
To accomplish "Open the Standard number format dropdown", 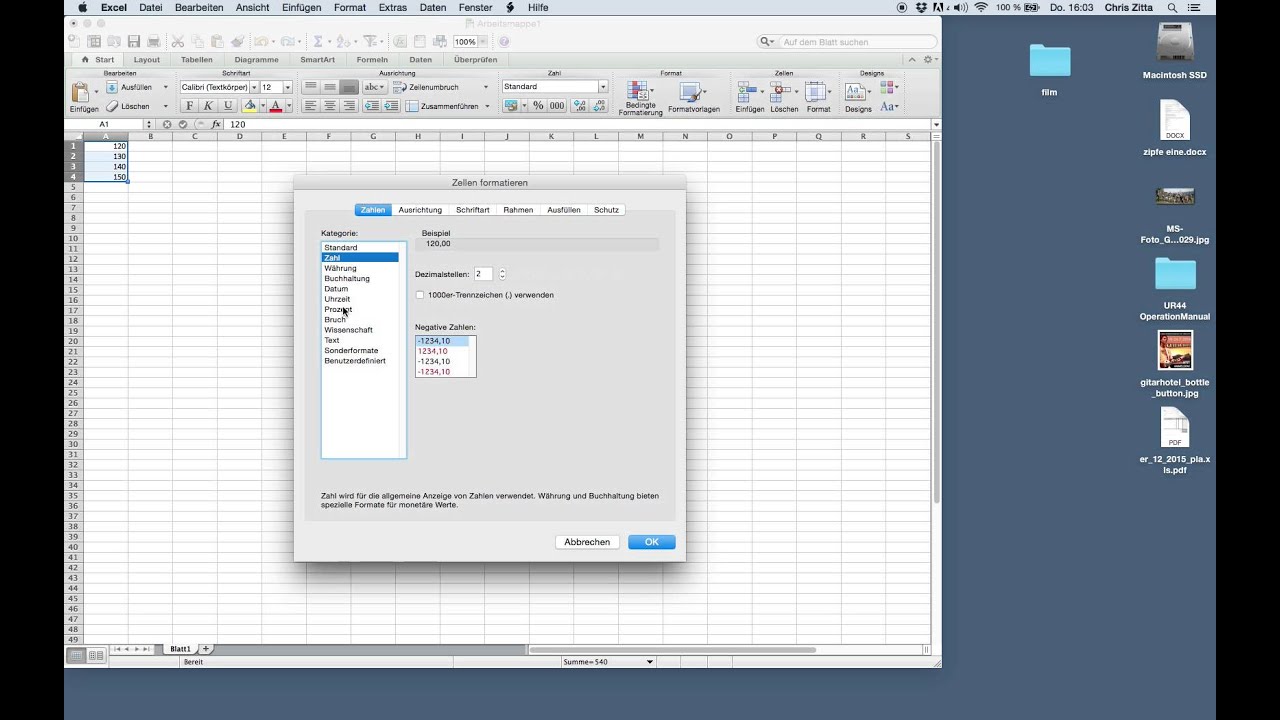I will coord(603,87).
